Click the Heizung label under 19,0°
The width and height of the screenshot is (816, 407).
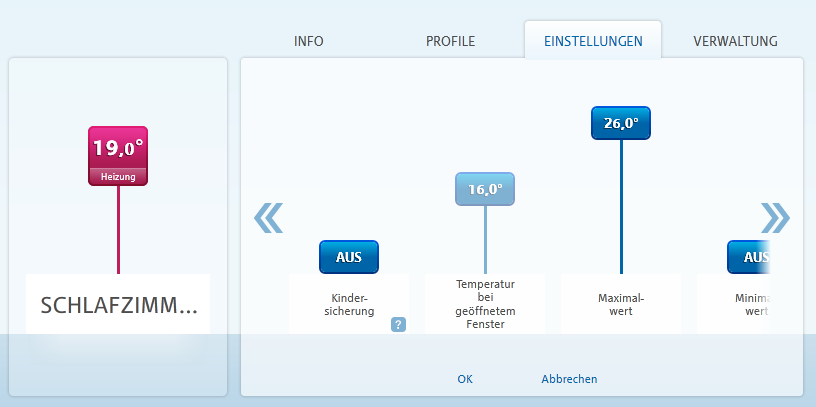[118, 177]
